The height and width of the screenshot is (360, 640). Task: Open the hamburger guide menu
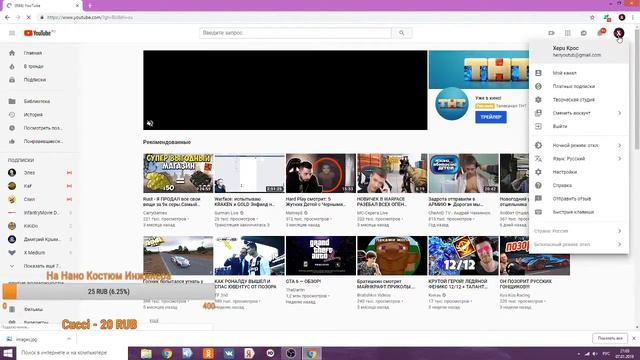(12, 33)
